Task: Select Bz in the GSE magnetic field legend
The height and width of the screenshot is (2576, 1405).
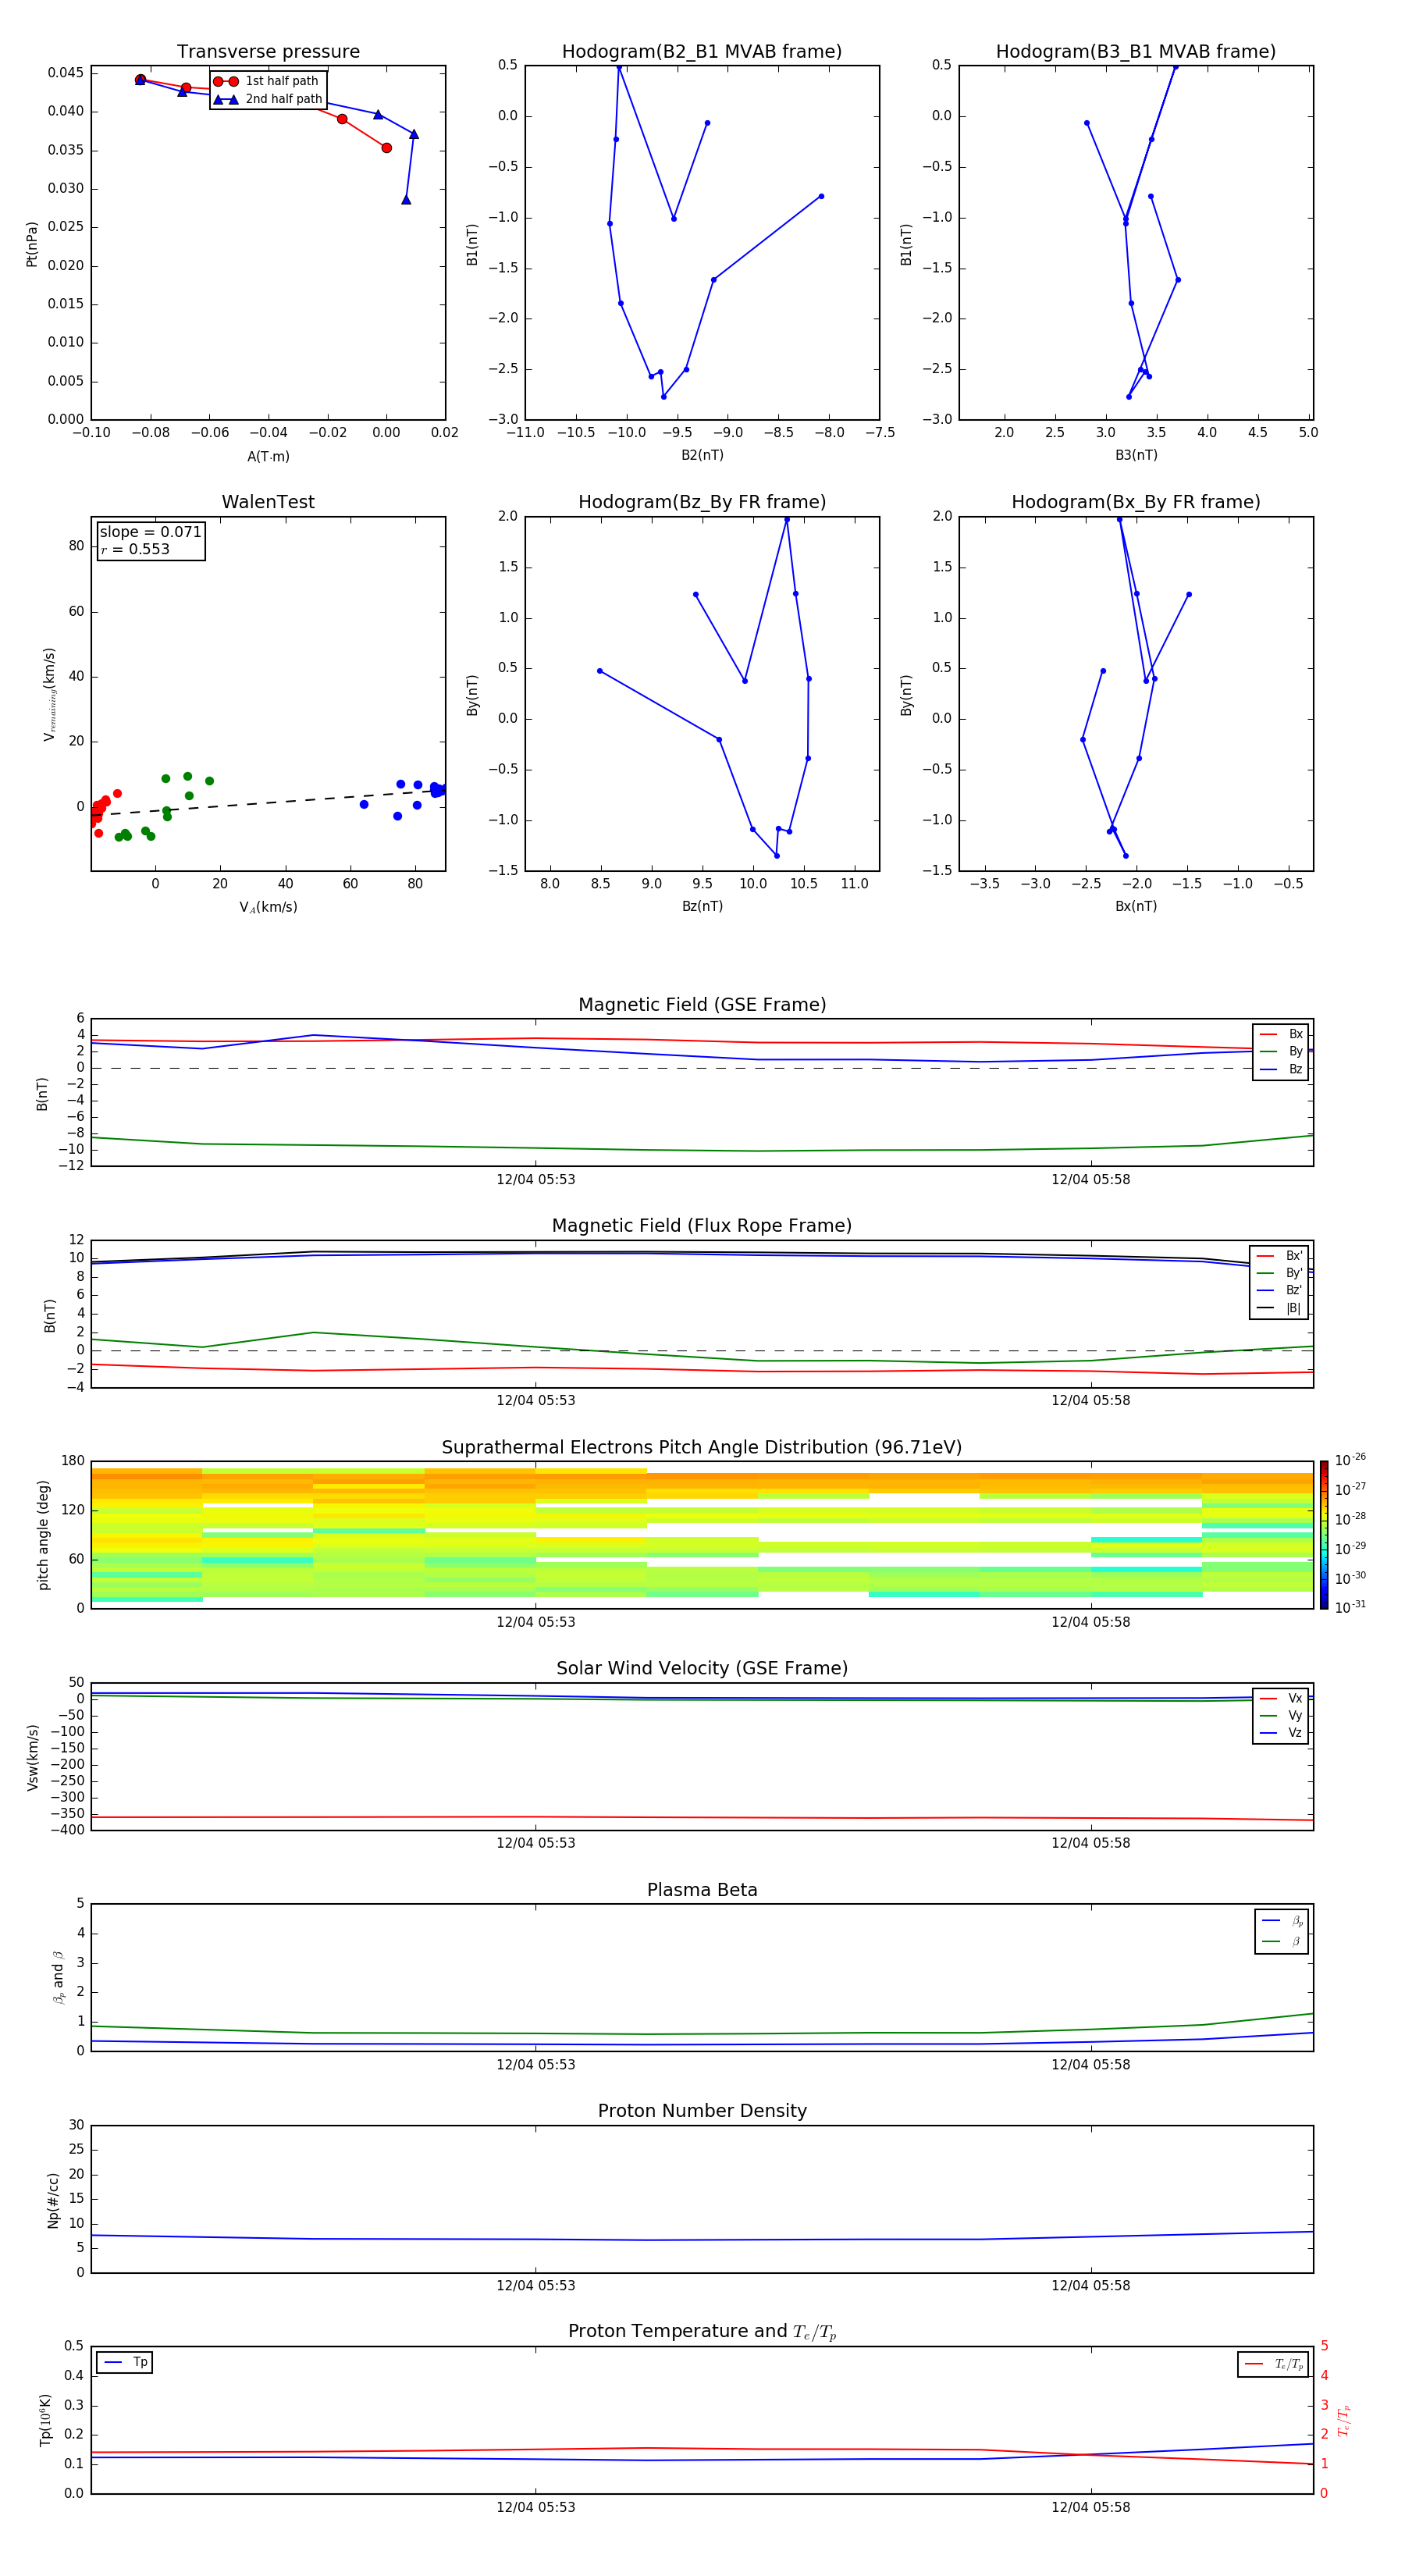Action: pos(1282,1069)
